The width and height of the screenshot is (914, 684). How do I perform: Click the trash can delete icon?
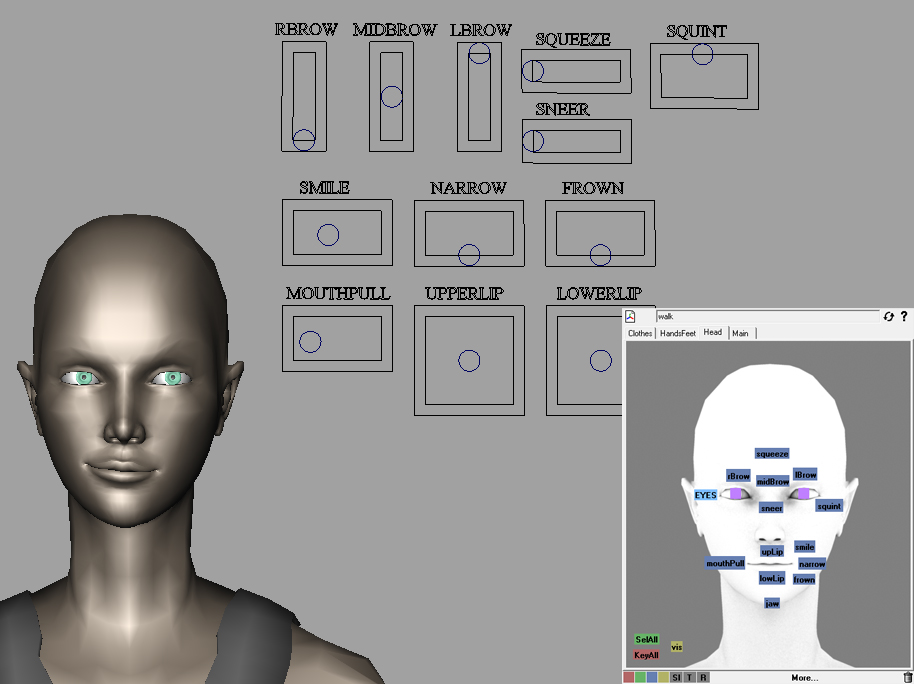906,677
